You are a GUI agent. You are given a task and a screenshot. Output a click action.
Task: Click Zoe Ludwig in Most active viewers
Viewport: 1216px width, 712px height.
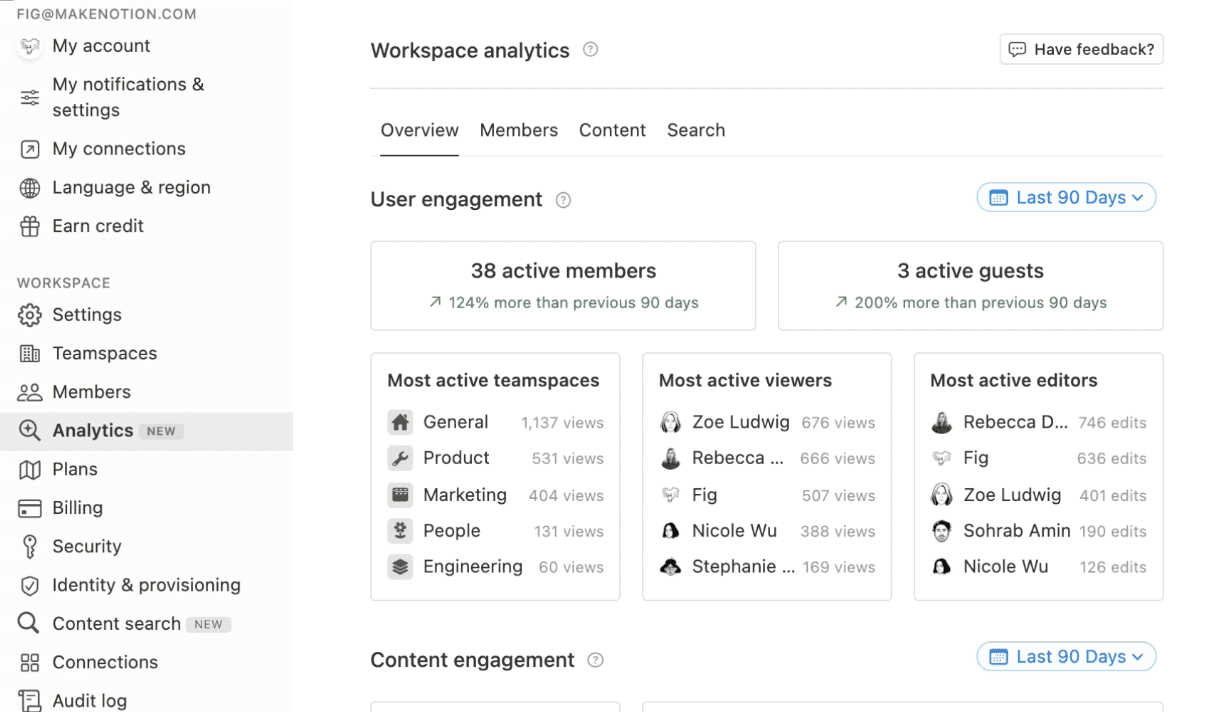[x=740, y=423]
